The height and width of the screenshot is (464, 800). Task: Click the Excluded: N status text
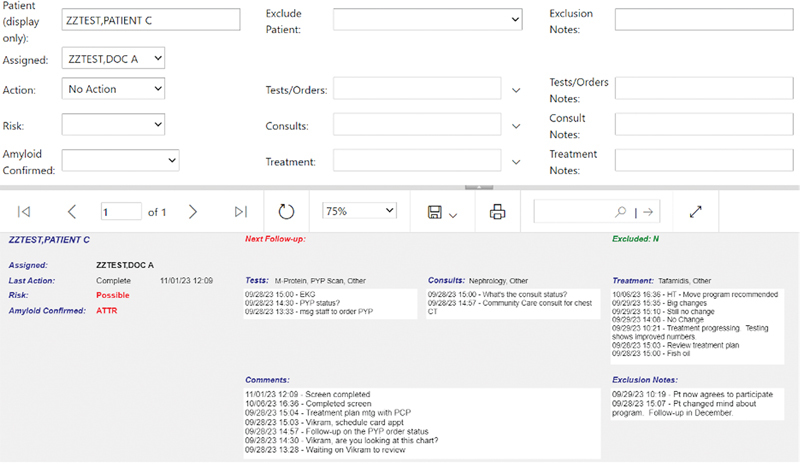click(635, 239)
